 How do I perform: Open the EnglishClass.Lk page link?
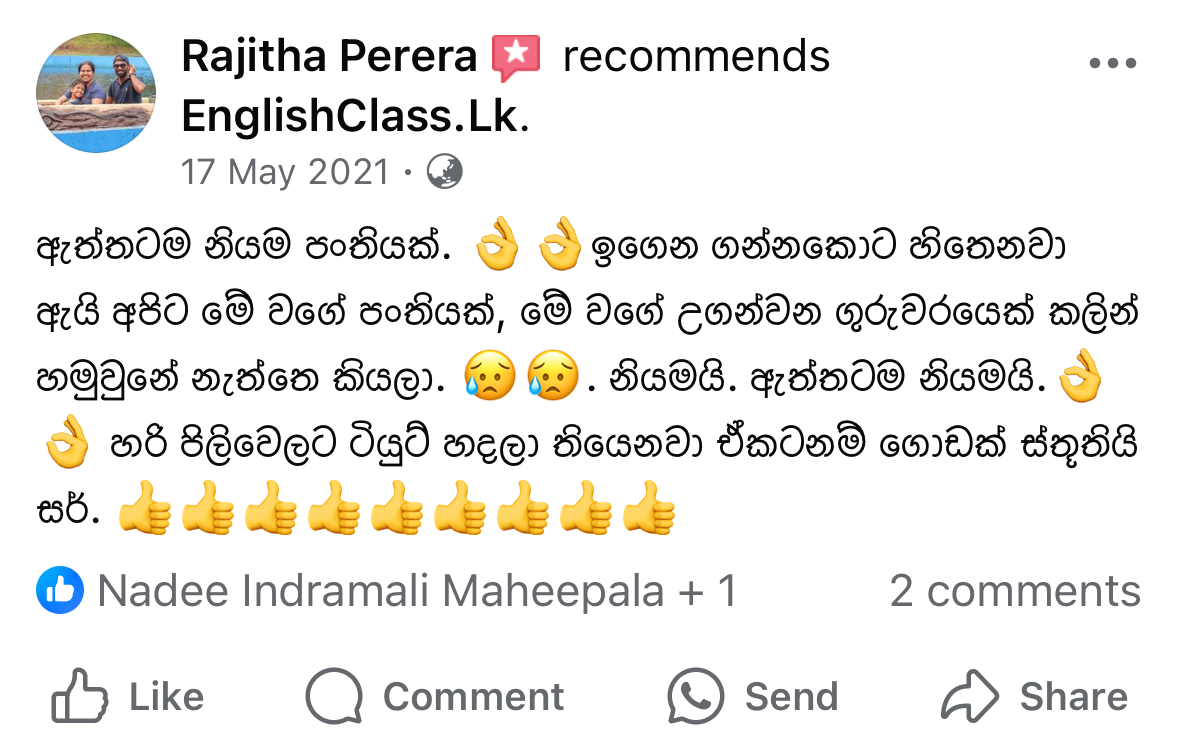coord(354,117)
